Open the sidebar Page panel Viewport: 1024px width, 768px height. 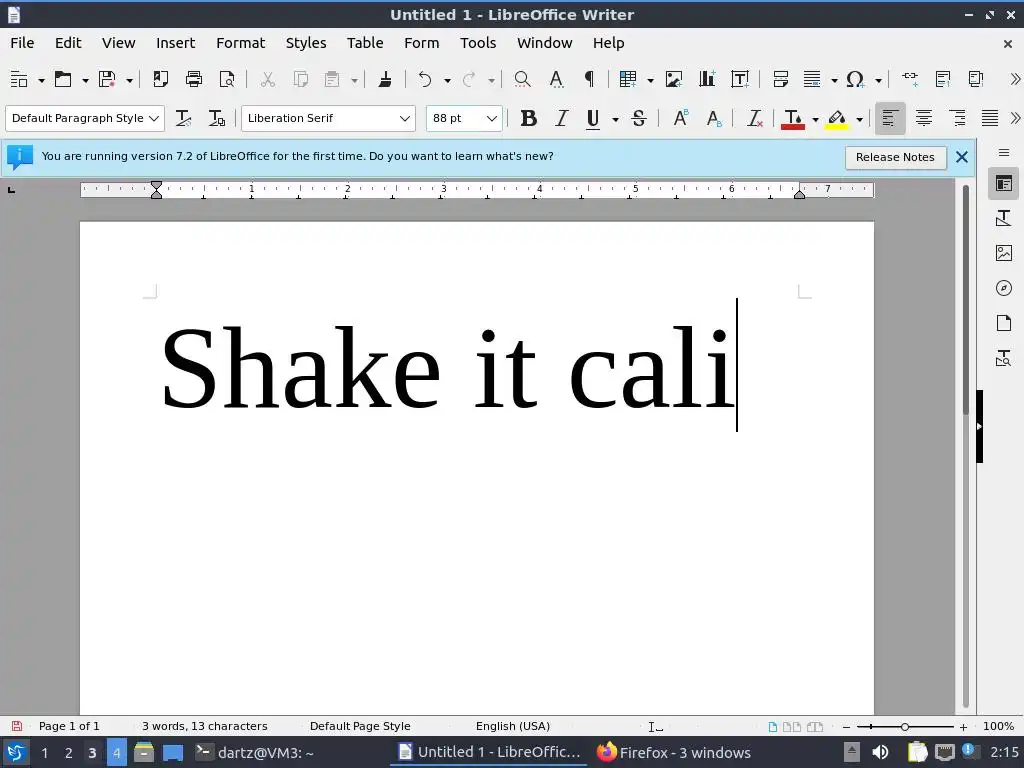(x=1004, y=323)
